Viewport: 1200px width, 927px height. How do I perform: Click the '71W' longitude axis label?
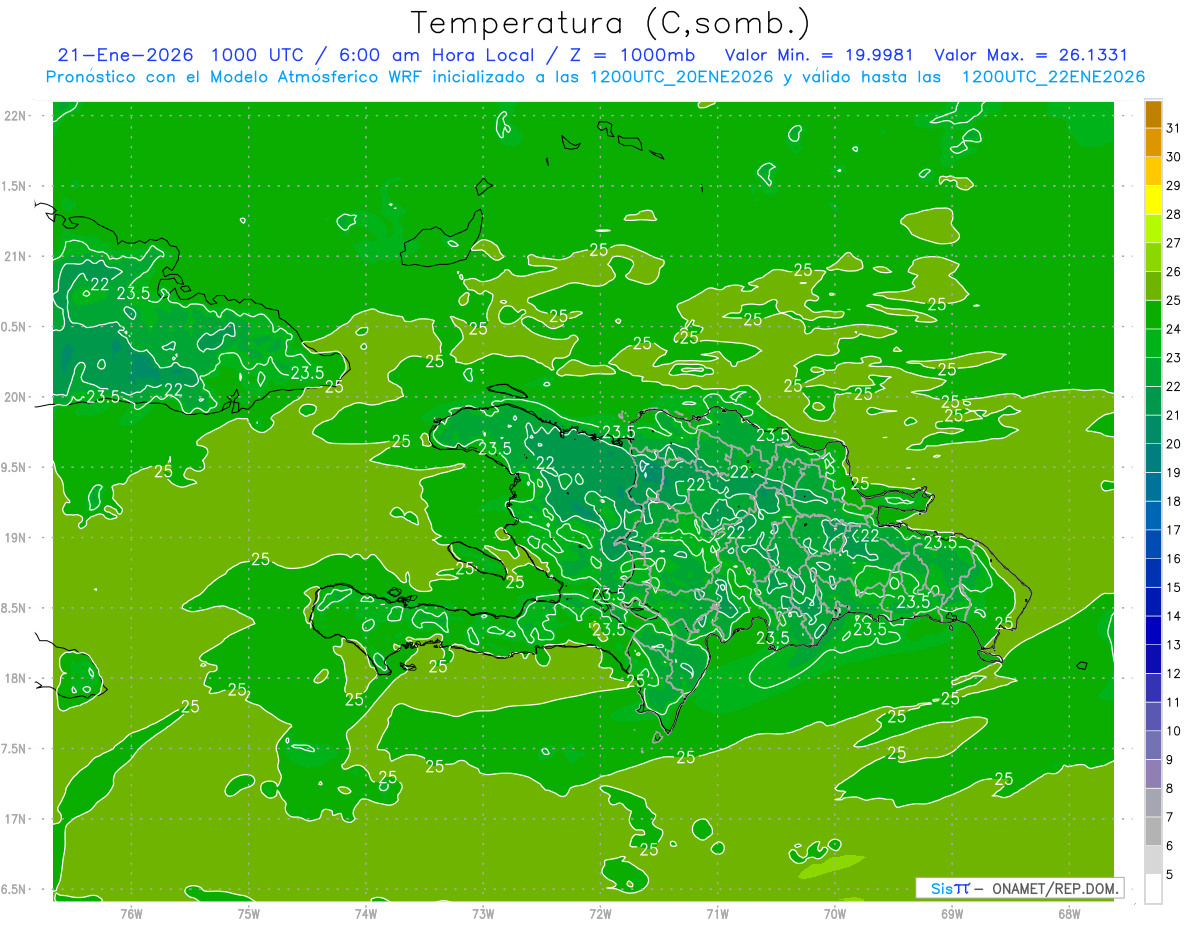pos(717,913)
